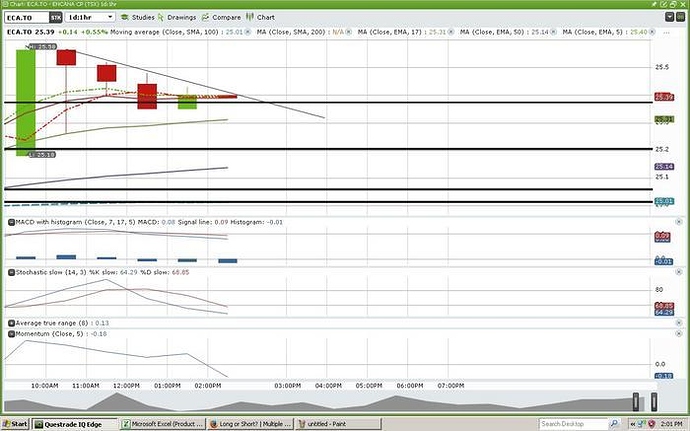Click the 2:01 PM taskbar clock
Viewport: 690px width, 431px height.
pos(671,424)
